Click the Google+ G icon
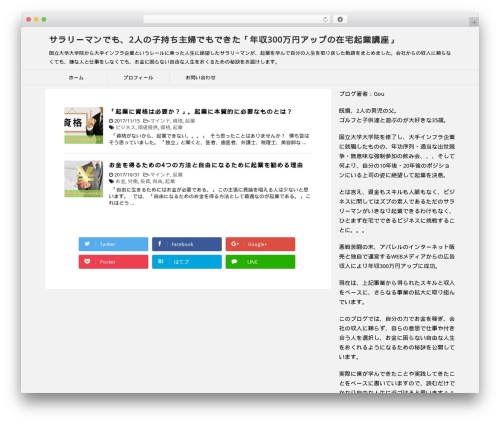Image resolution: width=500 pixels, height=423 pixels. click(235, 244)
